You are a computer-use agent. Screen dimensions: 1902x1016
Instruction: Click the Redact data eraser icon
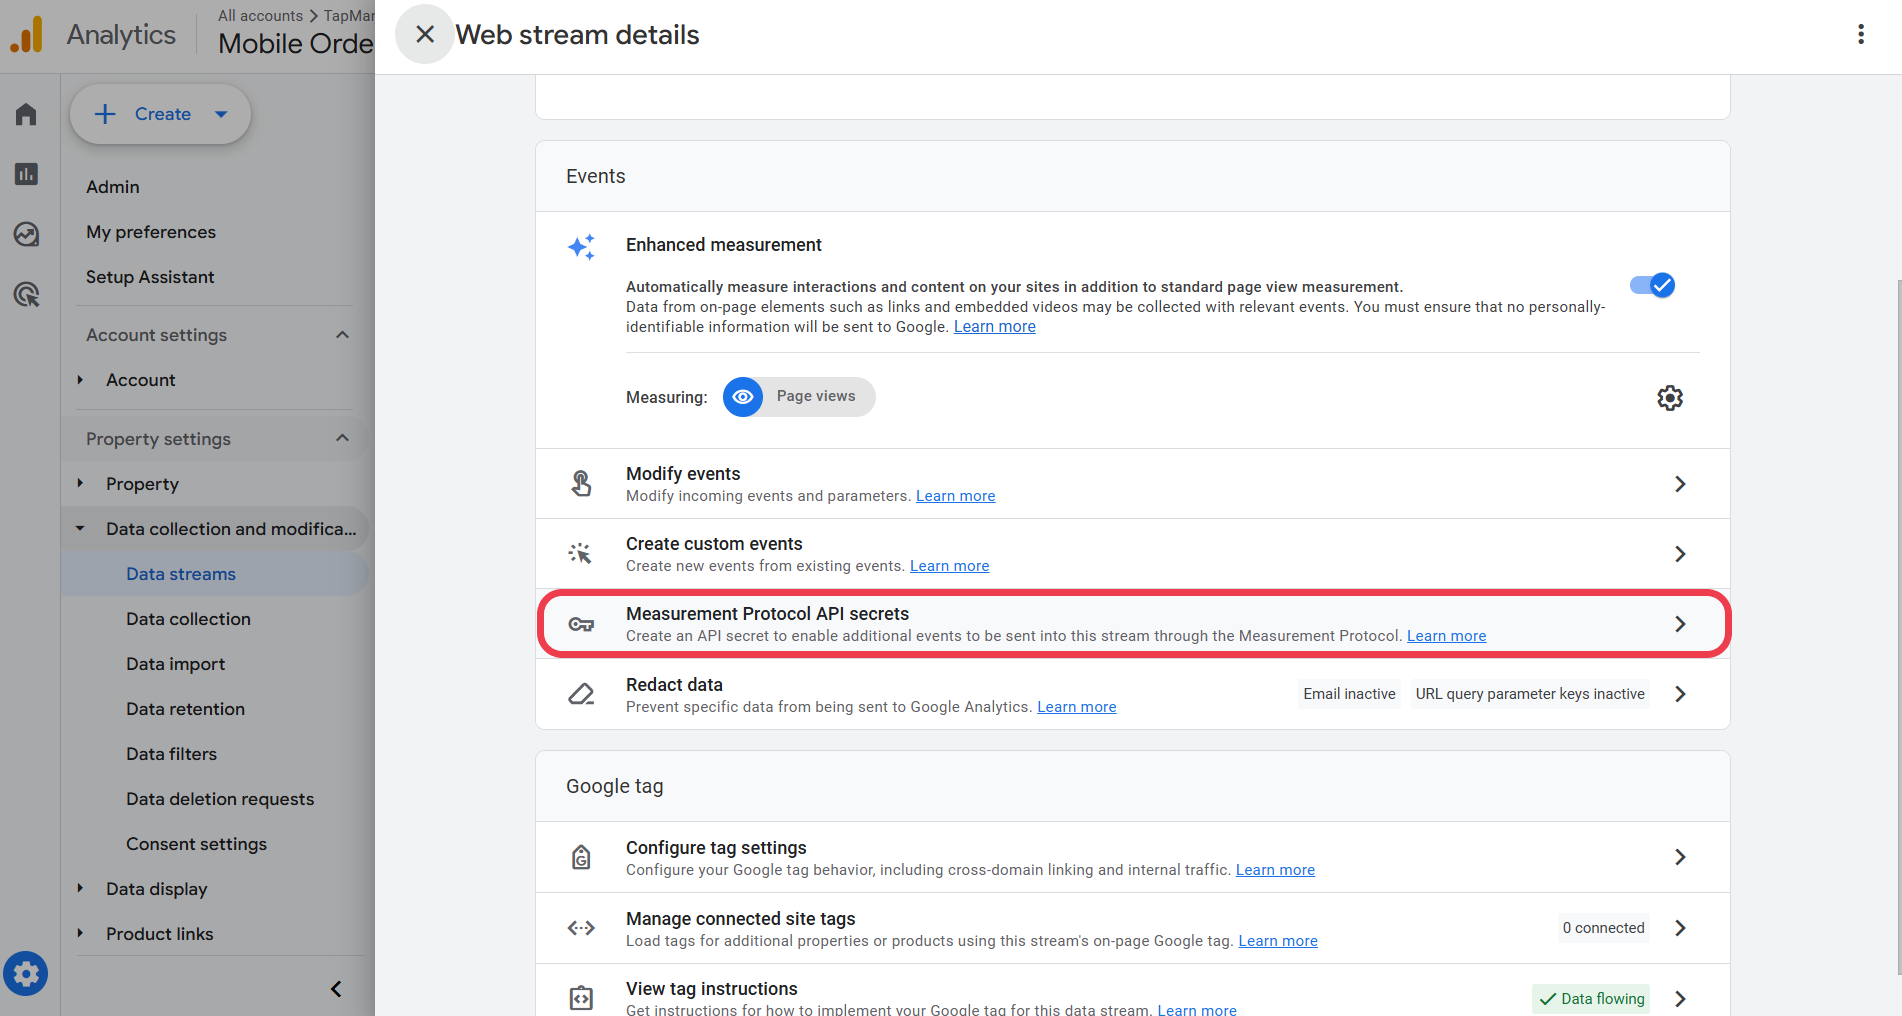click(x=581, y=694)
